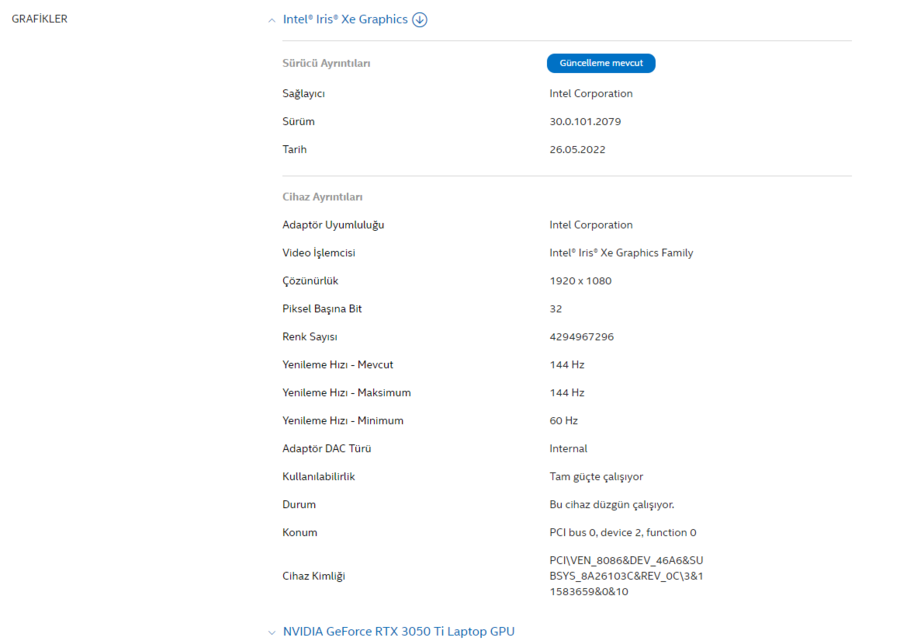Click the Piksel Başına Bit label

coord(322,309)
